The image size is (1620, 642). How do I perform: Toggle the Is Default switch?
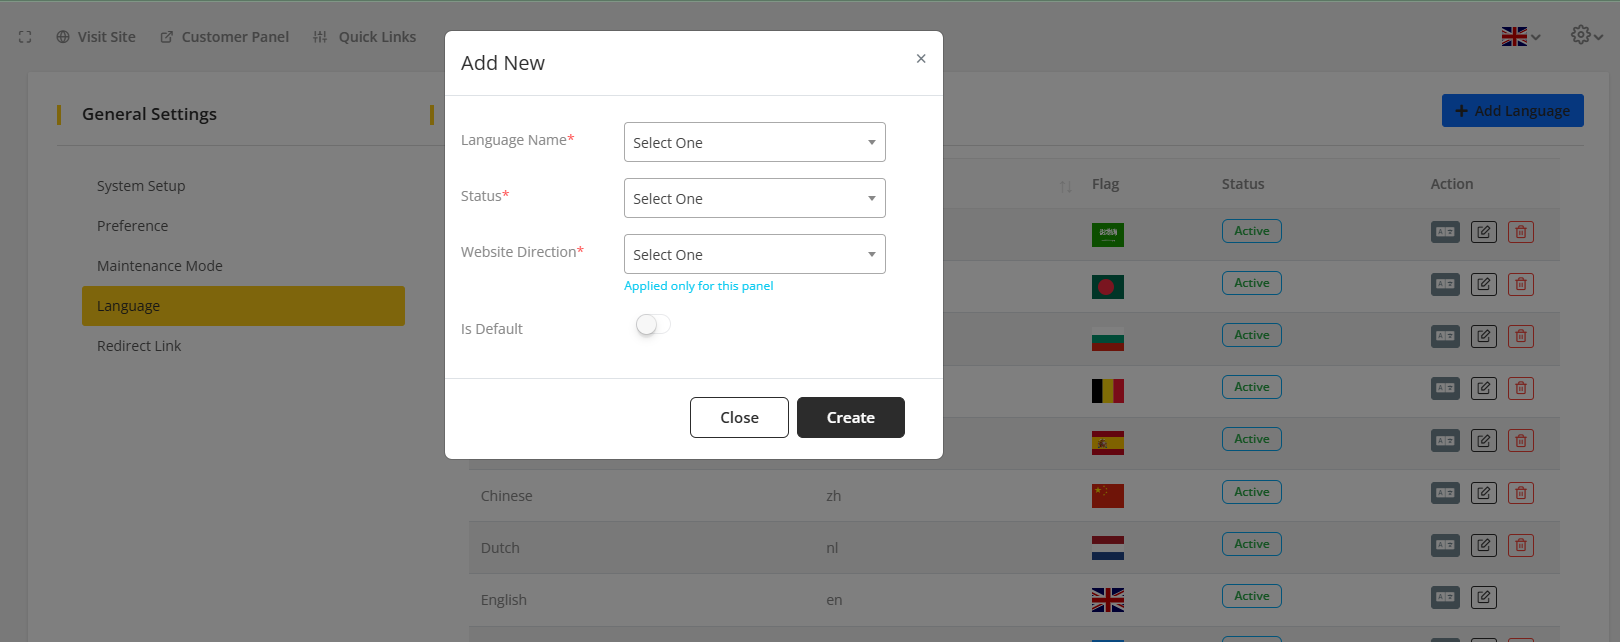653,325
